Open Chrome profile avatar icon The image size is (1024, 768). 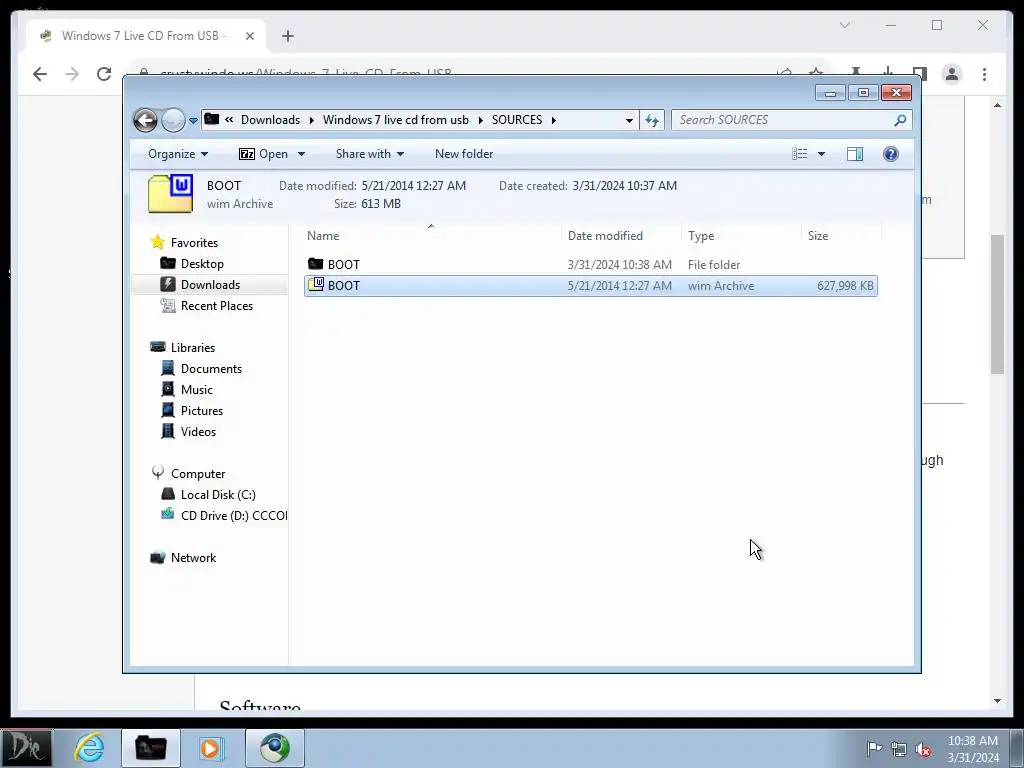952,74
